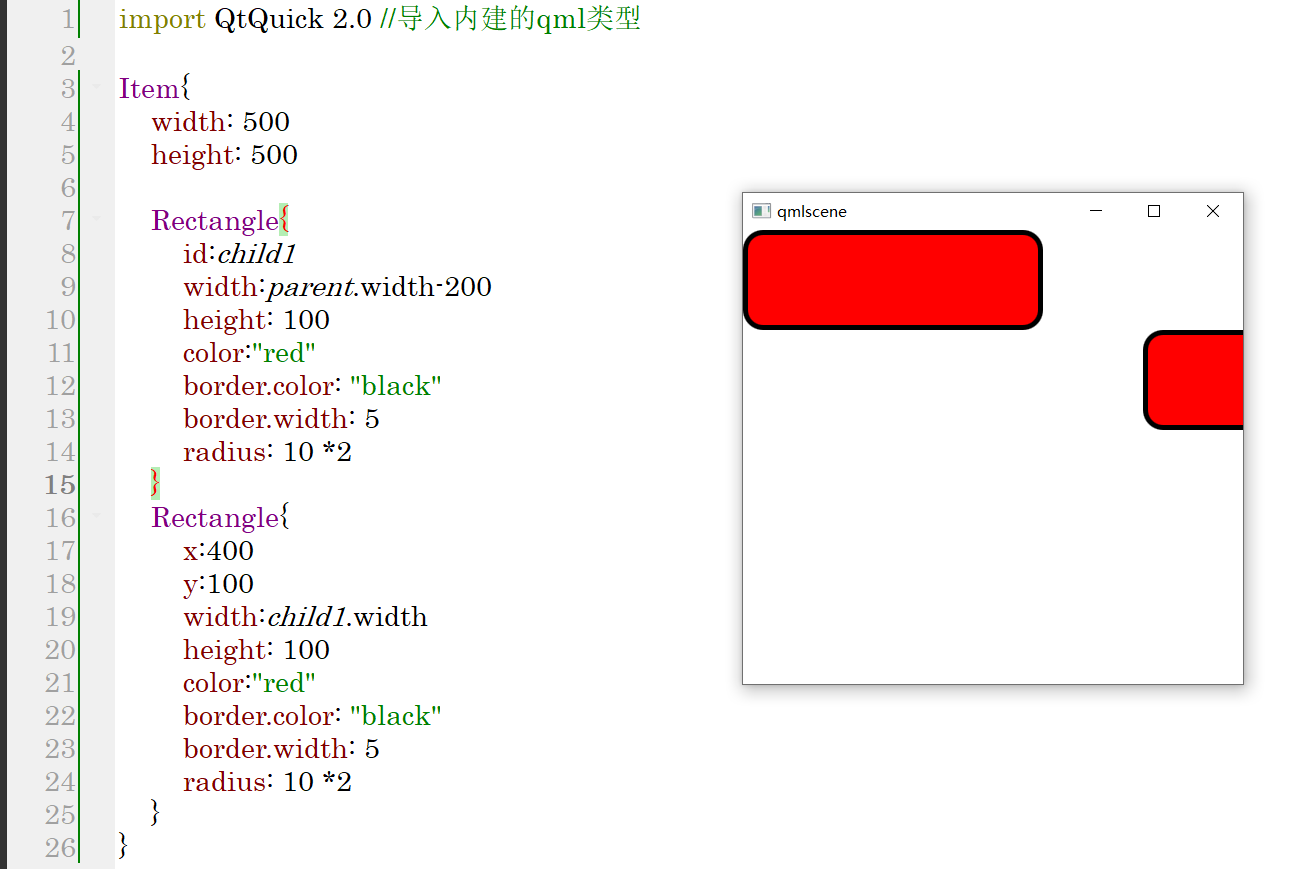1297x869 pixels.
Task: Click the 'Rectangle{' keyword on line 7
Action: coord(221,221)
